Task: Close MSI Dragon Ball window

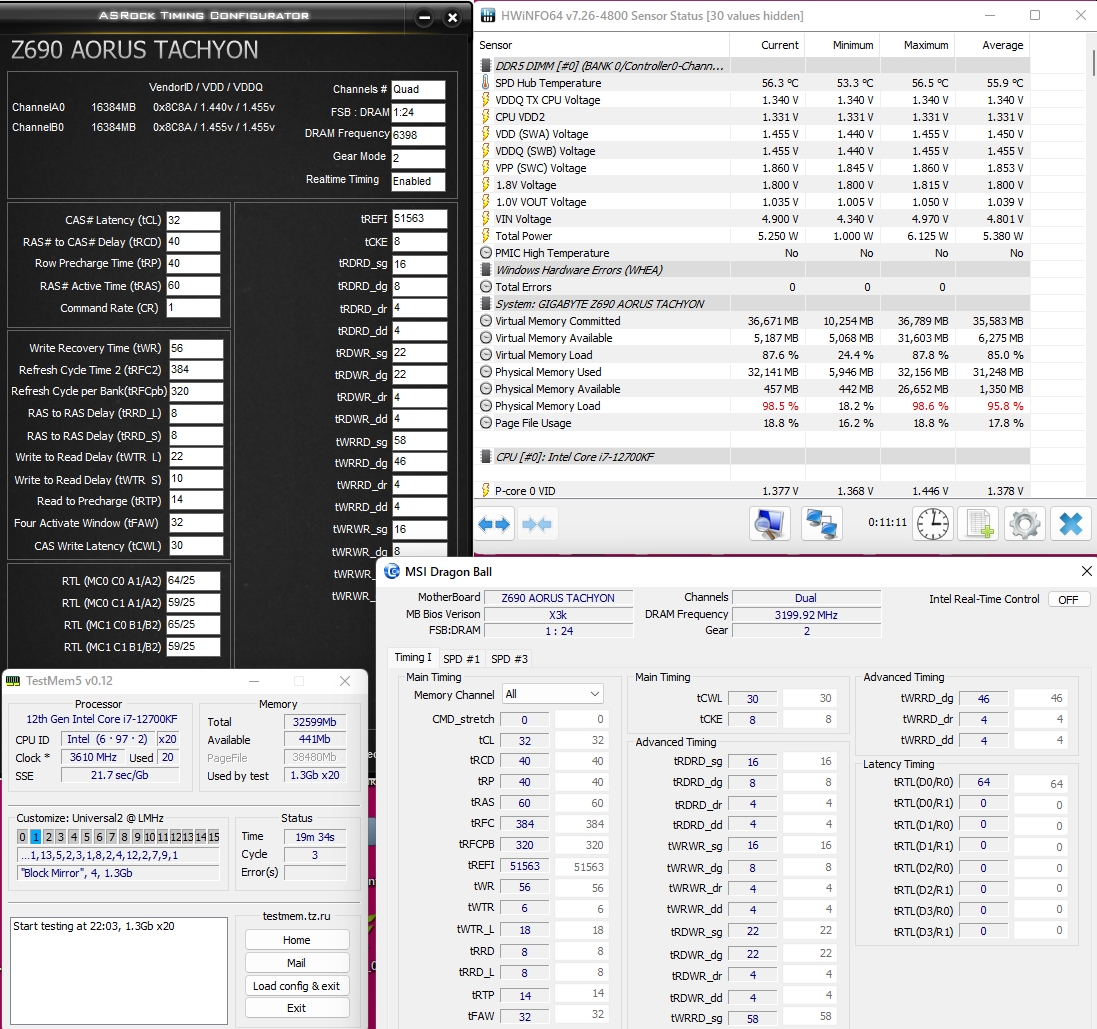Action: 1086,572
